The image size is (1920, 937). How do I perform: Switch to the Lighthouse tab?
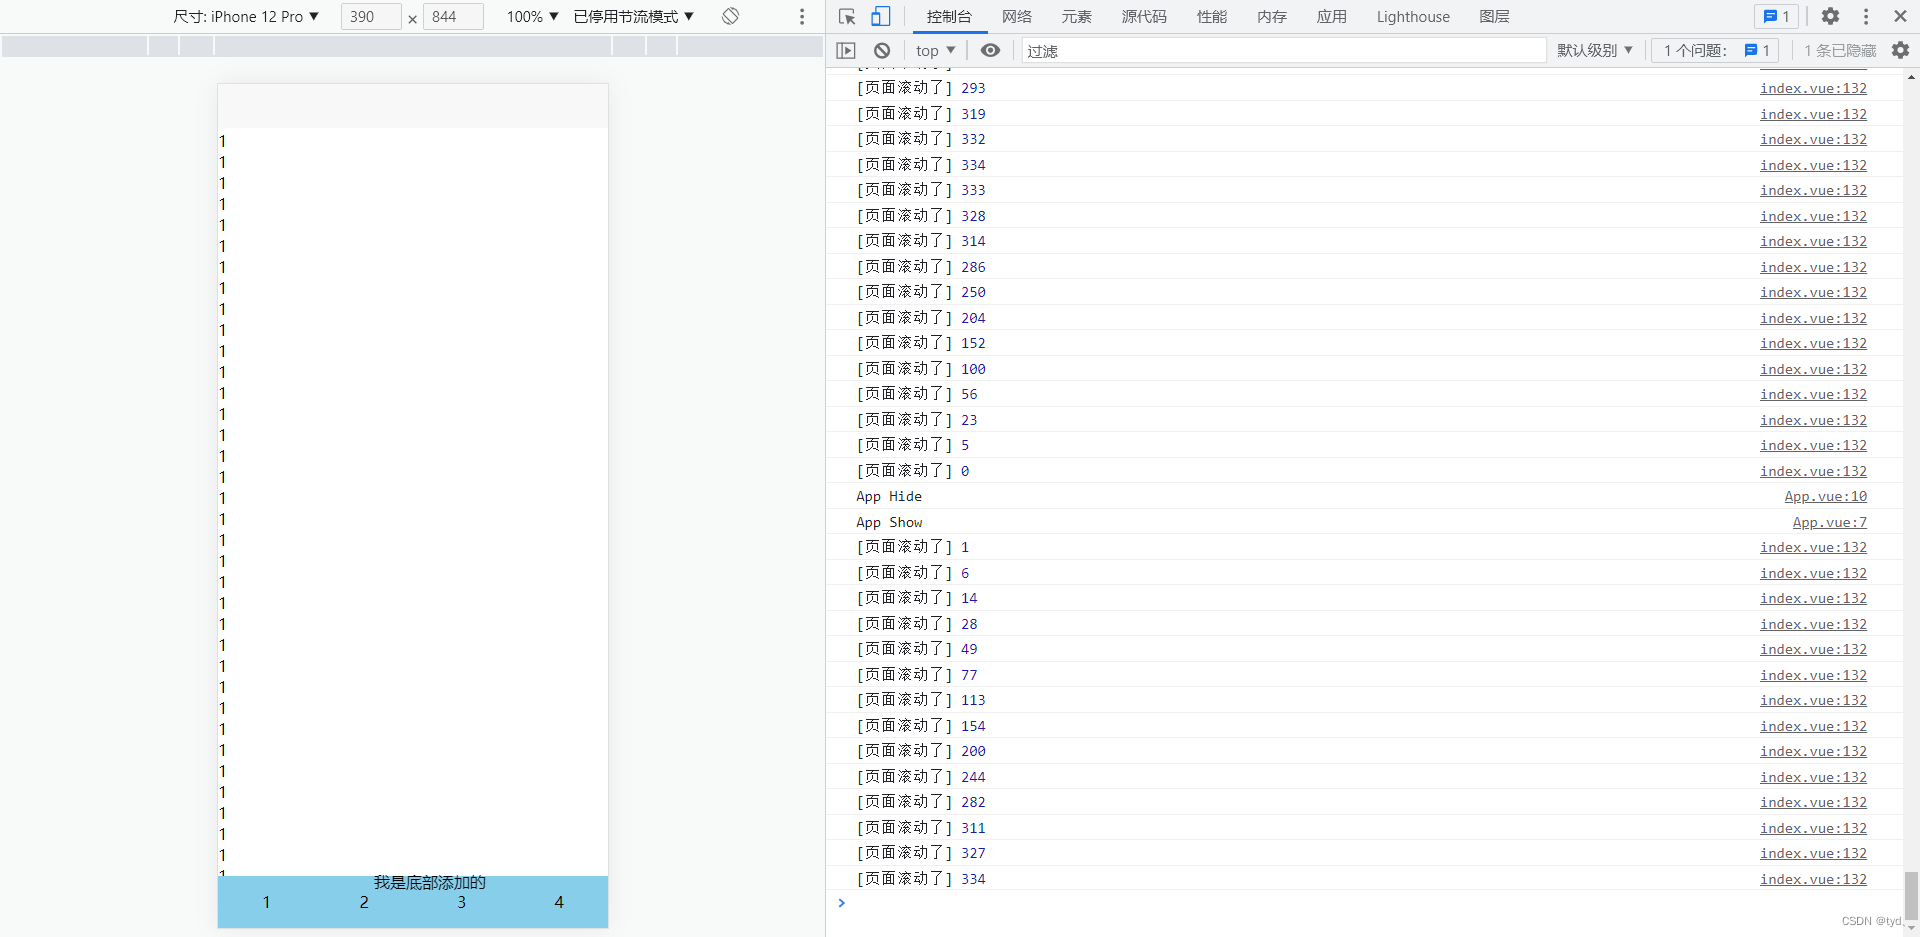1413,17
